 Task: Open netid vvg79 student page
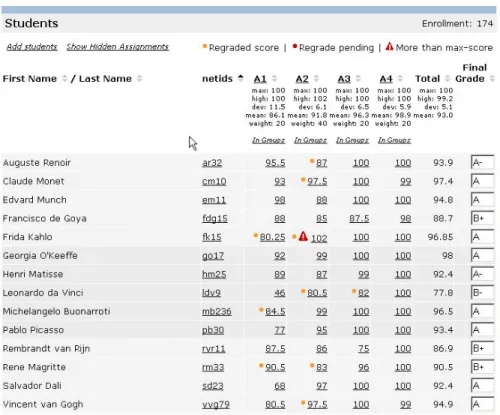[216, 405]
